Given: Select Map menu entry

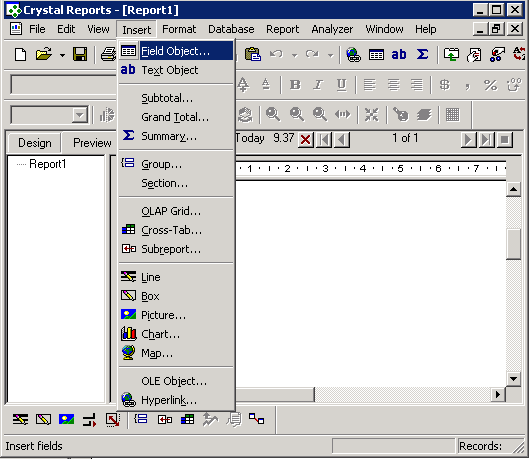Looking at the screenshot, I should click(176, 353).
